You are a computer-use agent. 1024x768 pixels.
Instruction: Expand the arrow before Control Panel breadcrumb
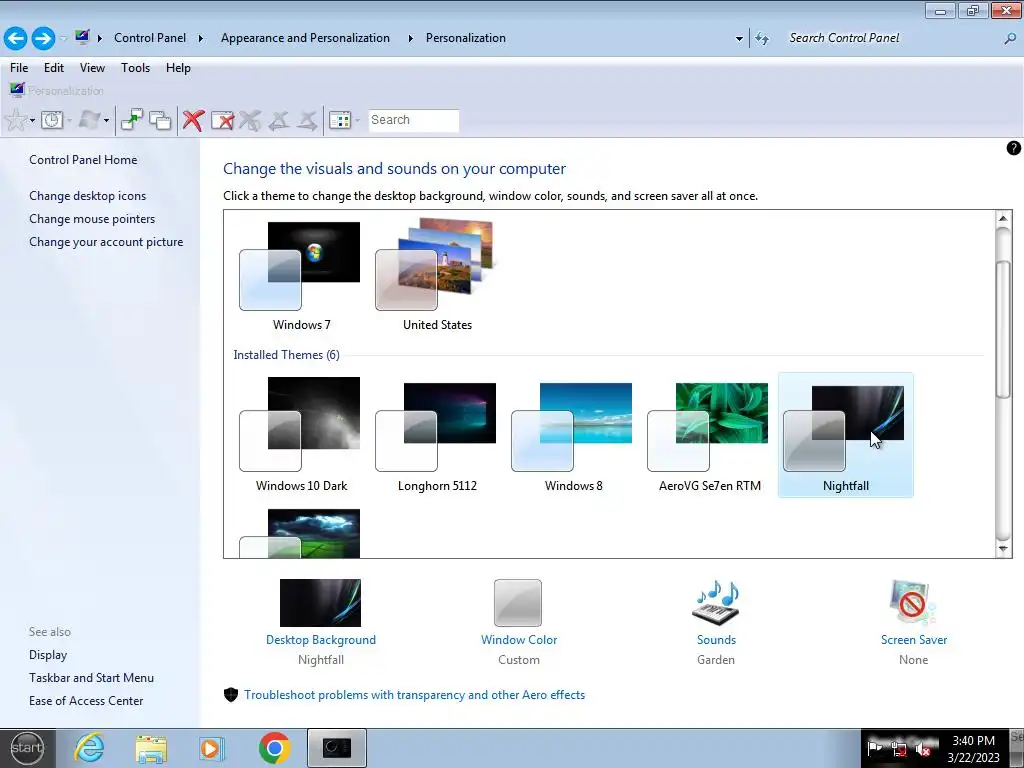point(99,39)
